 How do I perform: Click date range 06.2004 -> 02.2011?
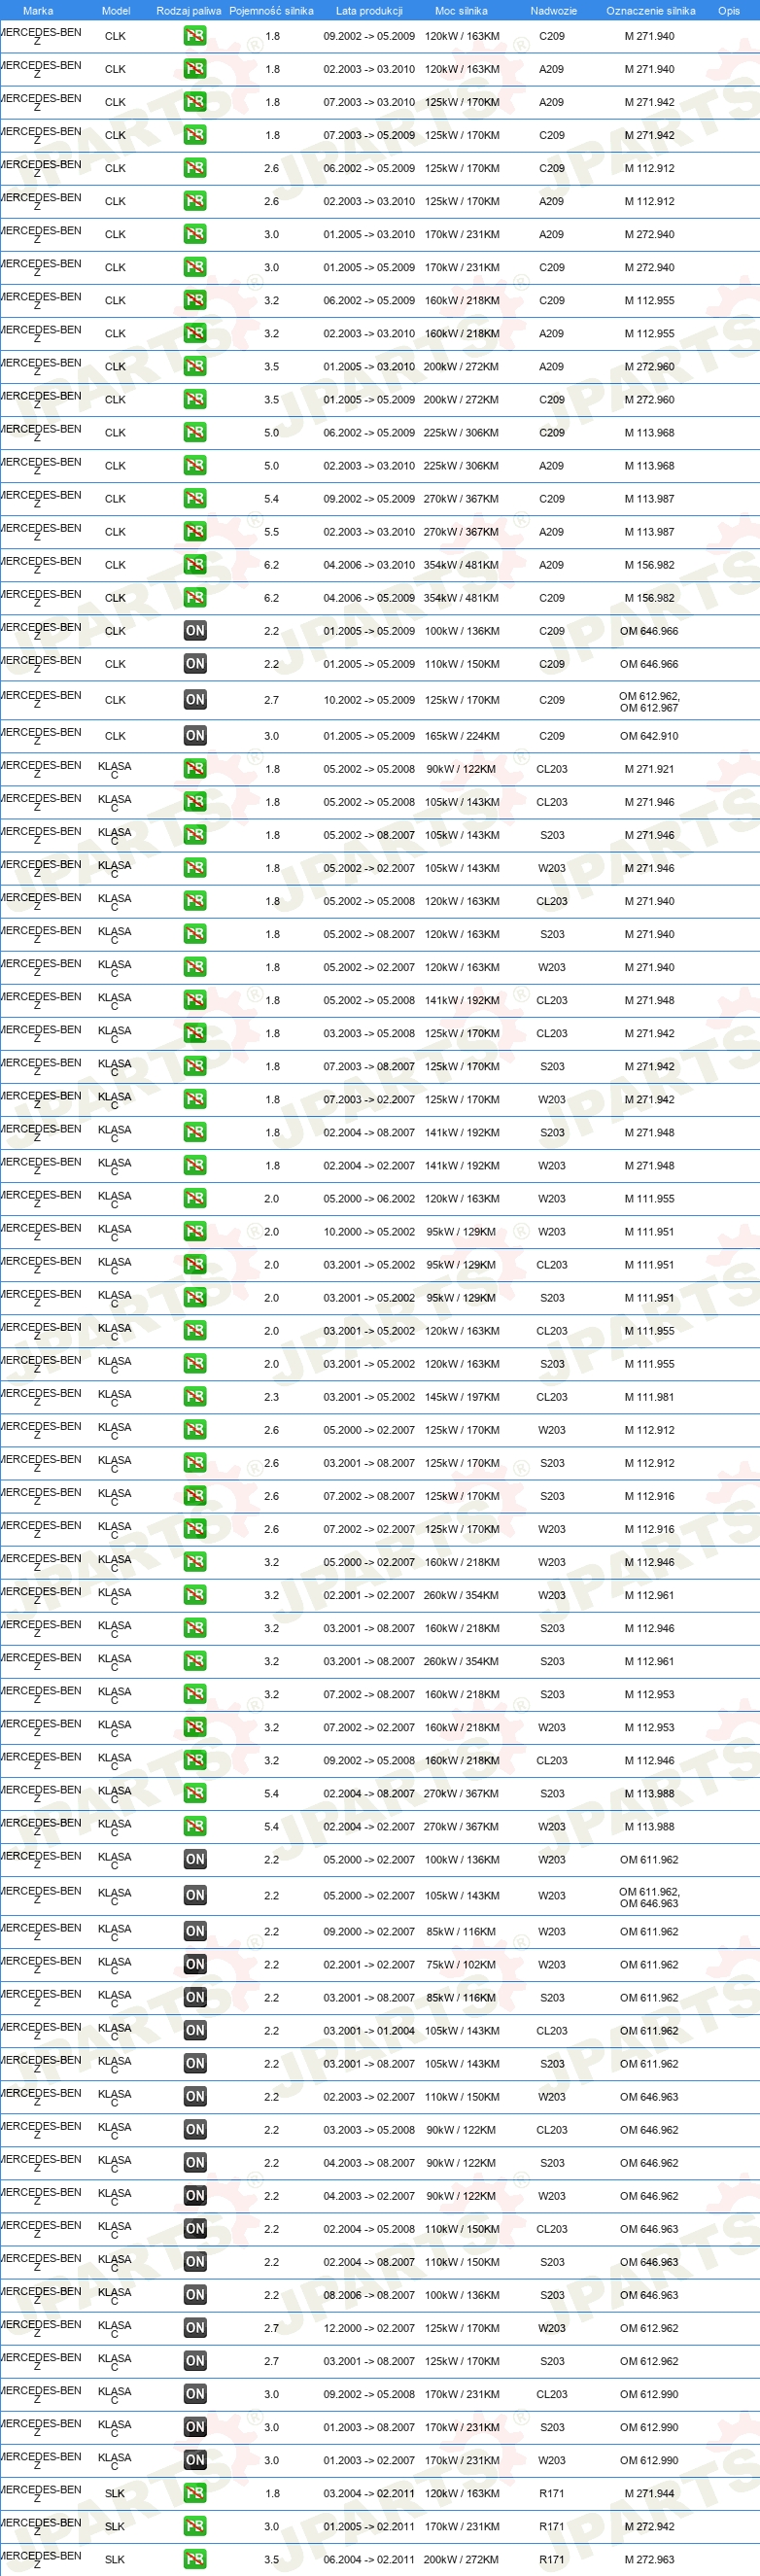tap(369, 2560)
